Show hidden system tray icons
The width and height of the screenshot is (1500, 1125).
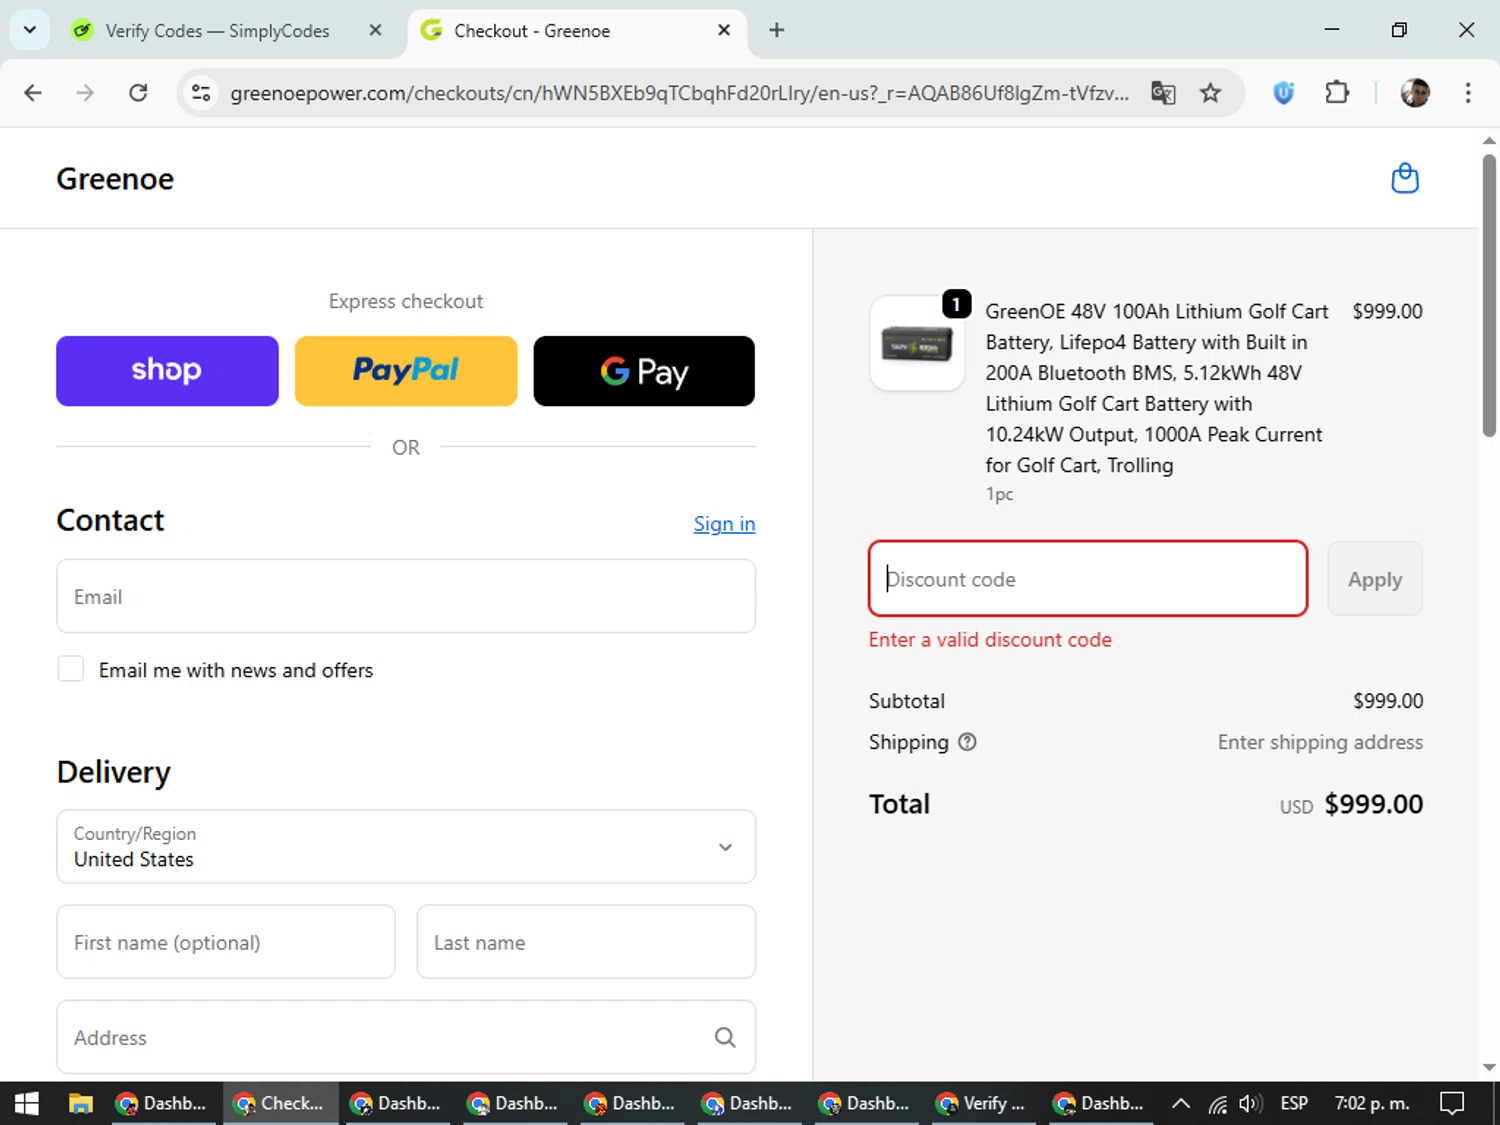(x=1181, y=1103)
